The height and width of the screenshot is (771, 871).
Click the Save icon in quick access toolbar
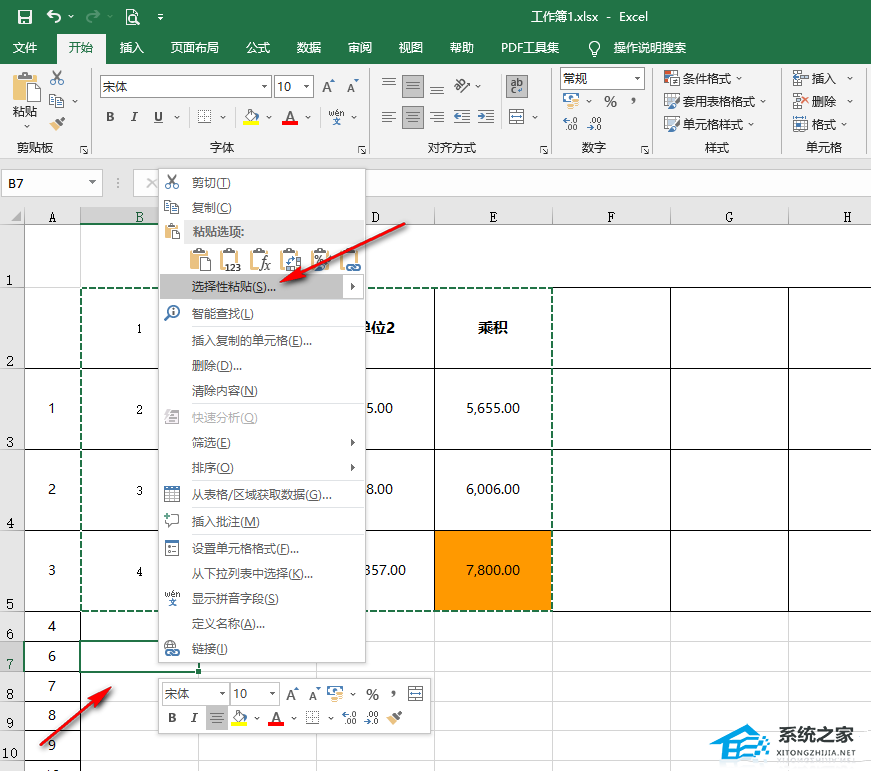pyautogui.click(x=25, y=17)
